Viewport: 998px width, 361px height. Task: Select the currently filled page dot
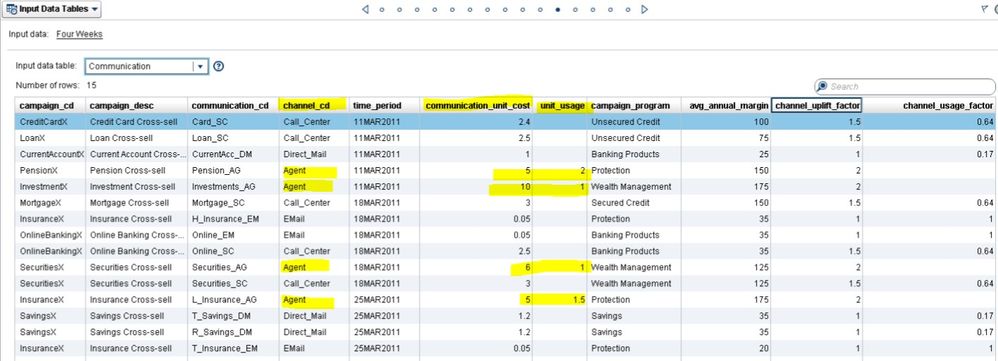tap(558, 10)
